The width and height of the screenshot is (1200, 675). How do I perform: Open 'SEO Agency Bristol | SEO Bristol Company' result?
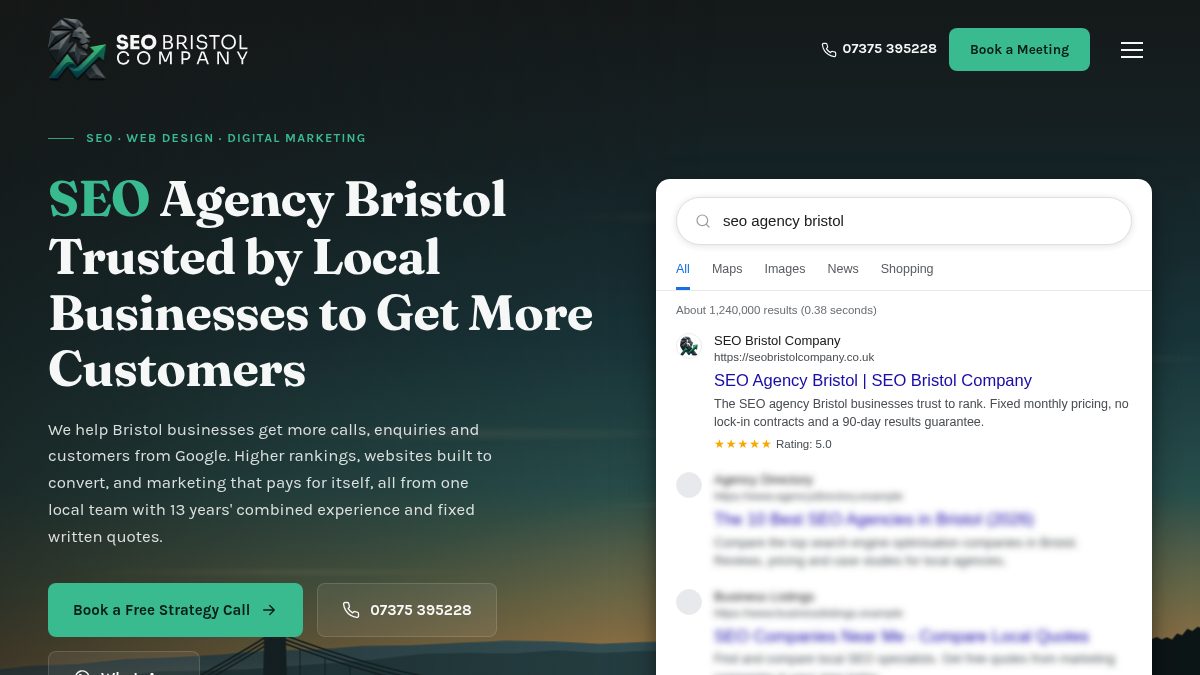click(873, 380)
